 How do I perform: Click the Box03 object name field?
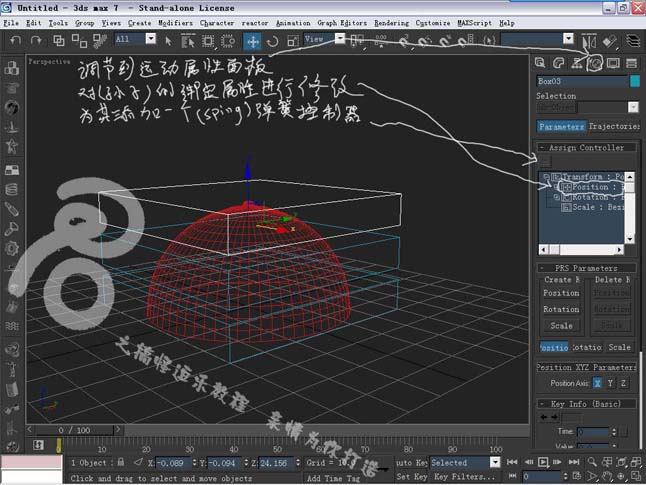pyautogui.click(x=582, y=81)
